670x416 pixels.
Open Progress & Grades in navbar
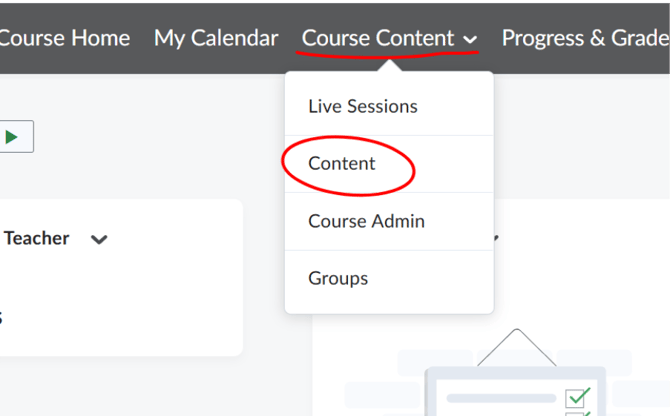586,38
